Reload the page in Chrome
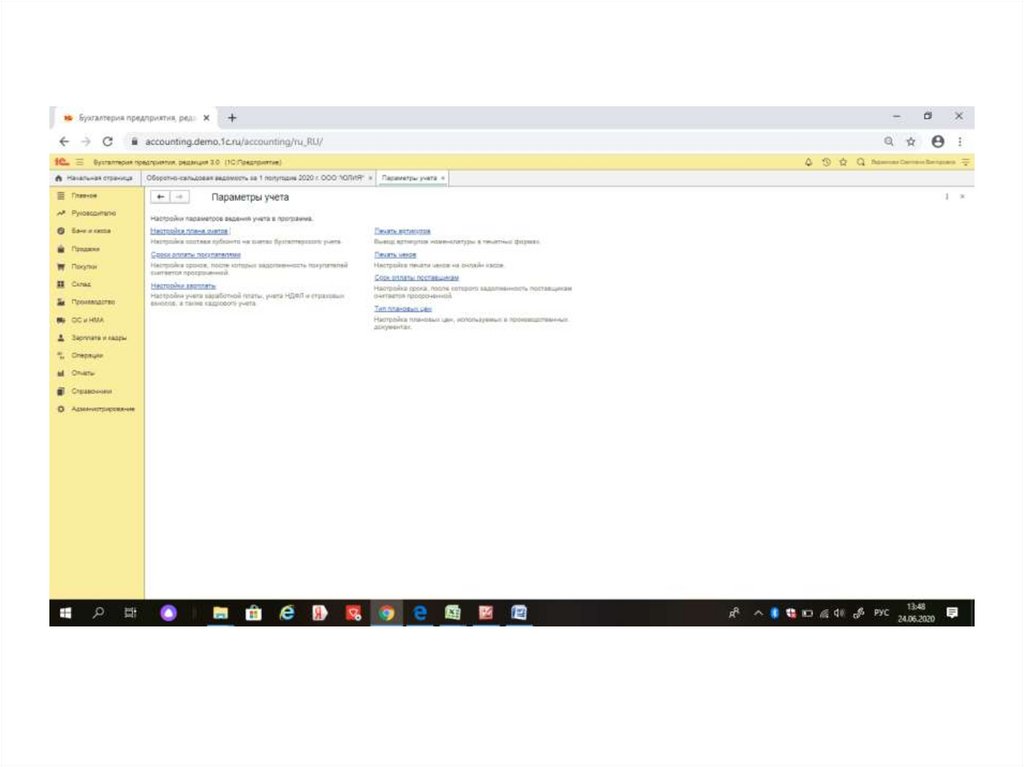This screenshot has width=1024, height=767. 107,142
